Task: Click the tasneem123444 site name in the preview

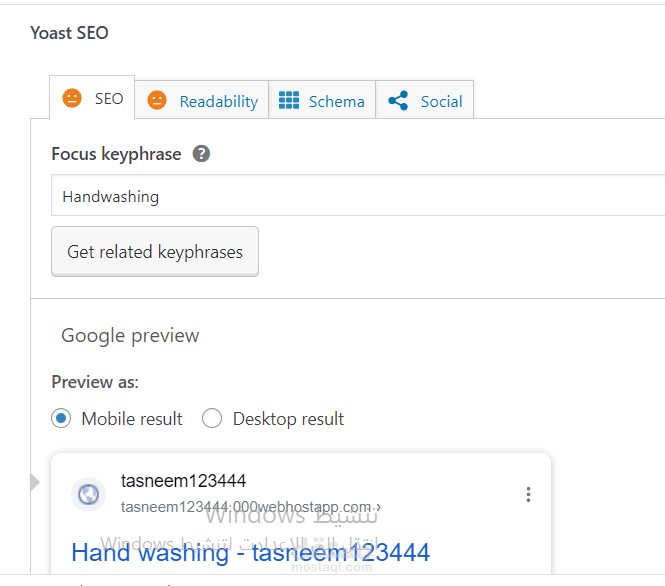Action: [183, 481]
